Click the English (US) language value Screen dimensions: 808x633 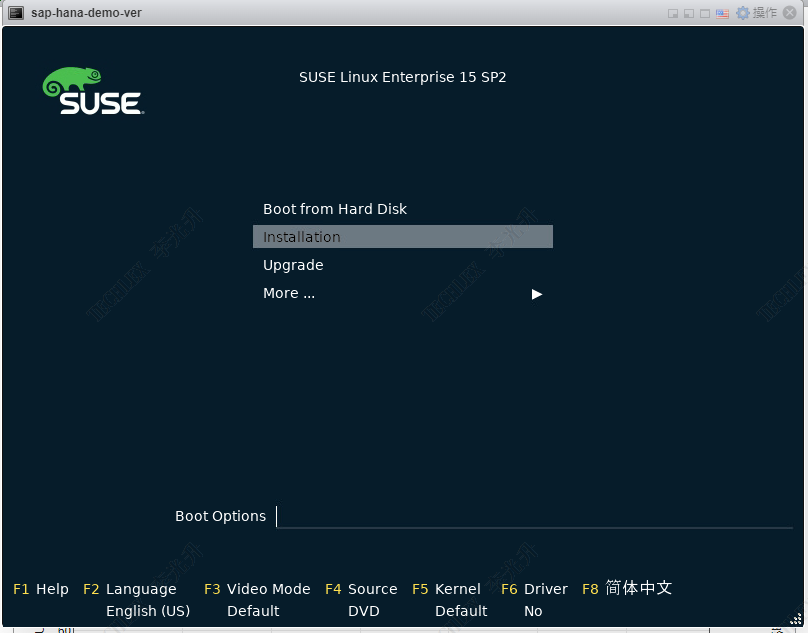[x=148, y=611]
